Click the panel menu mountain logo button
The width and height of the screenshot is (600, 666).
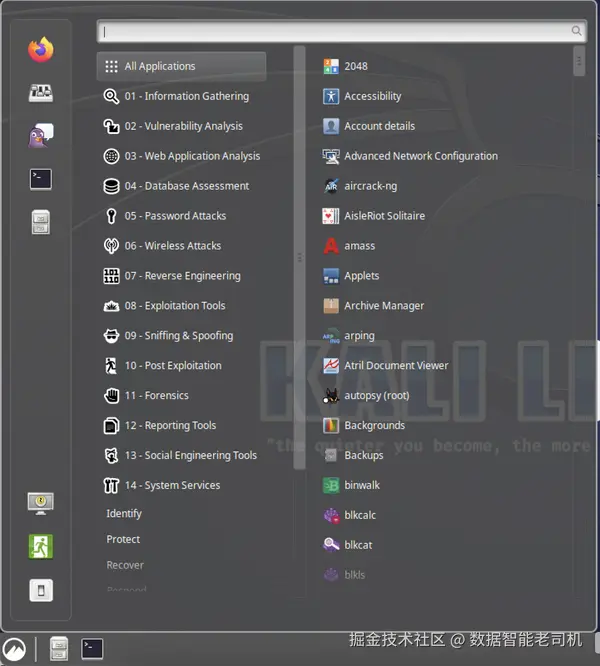point(14,649)
